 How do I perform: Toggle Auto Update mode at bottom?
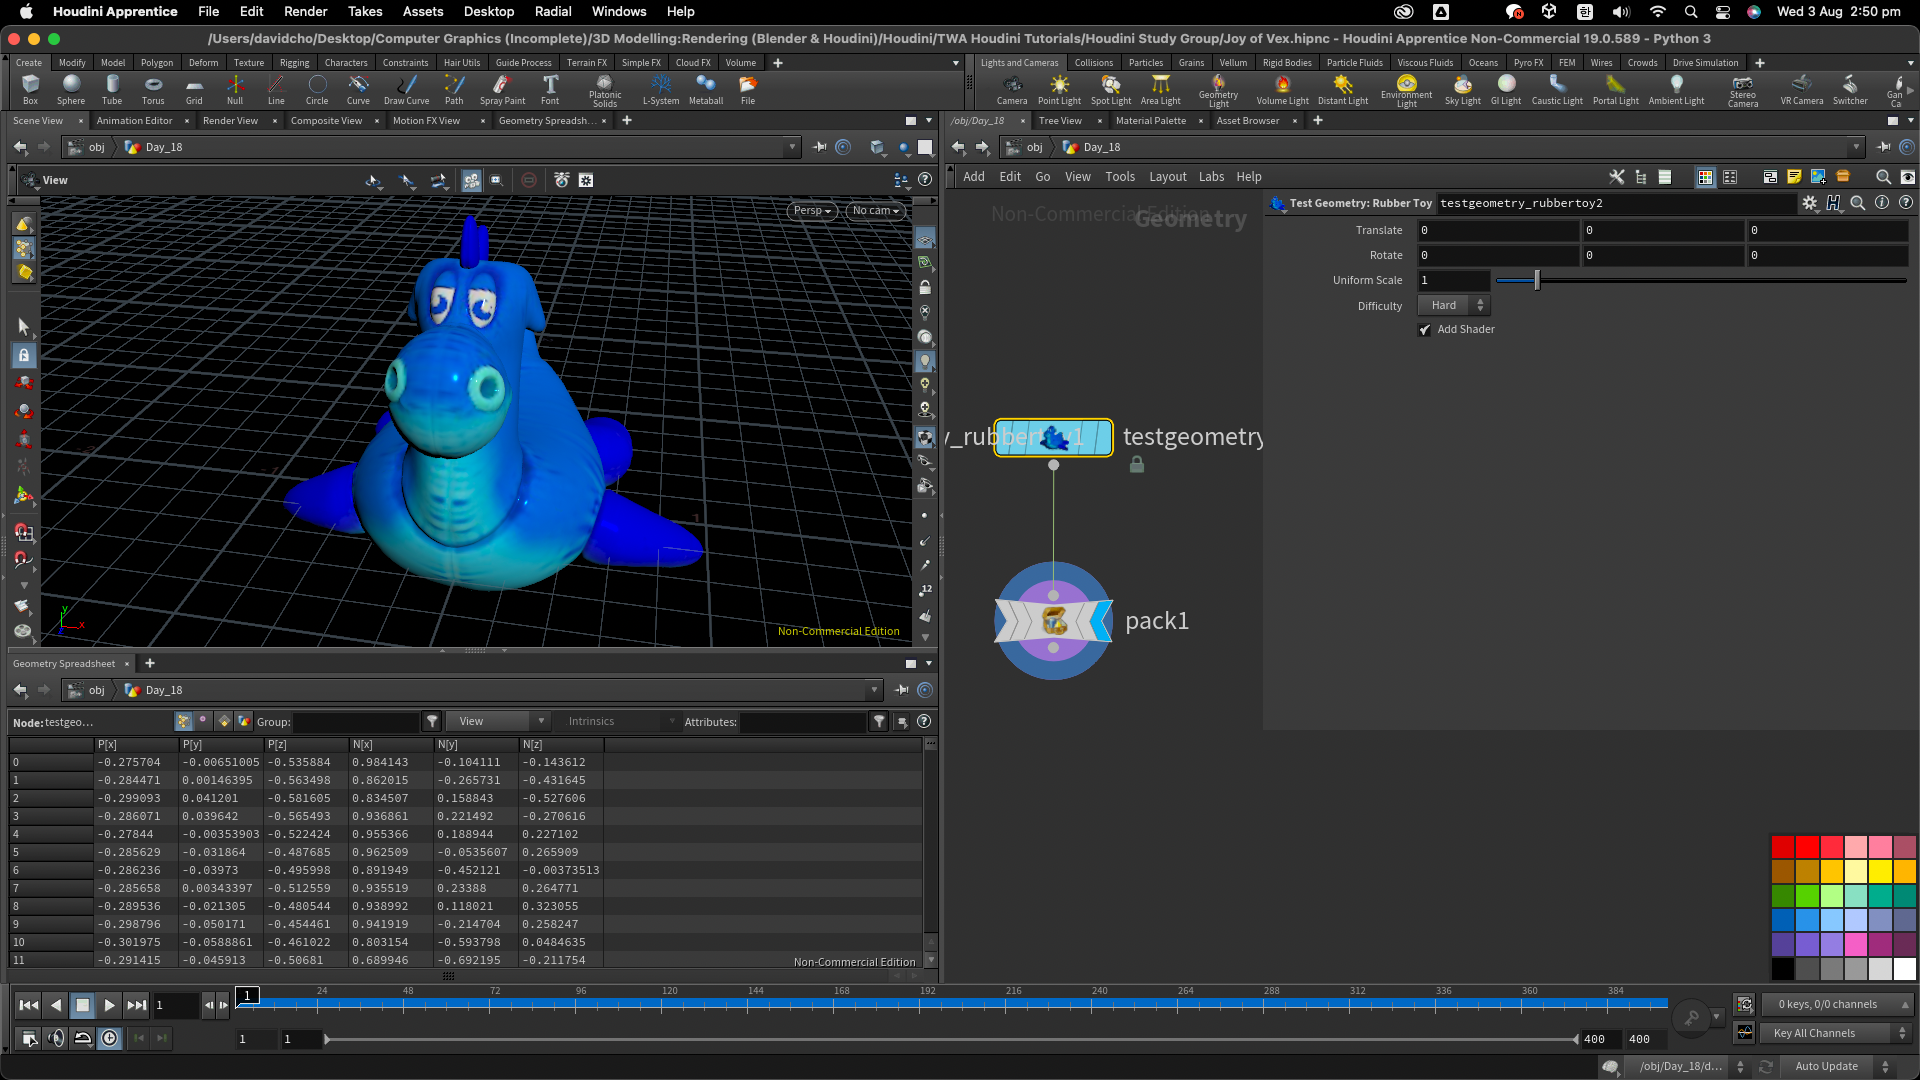(x=1826, y=1066)
